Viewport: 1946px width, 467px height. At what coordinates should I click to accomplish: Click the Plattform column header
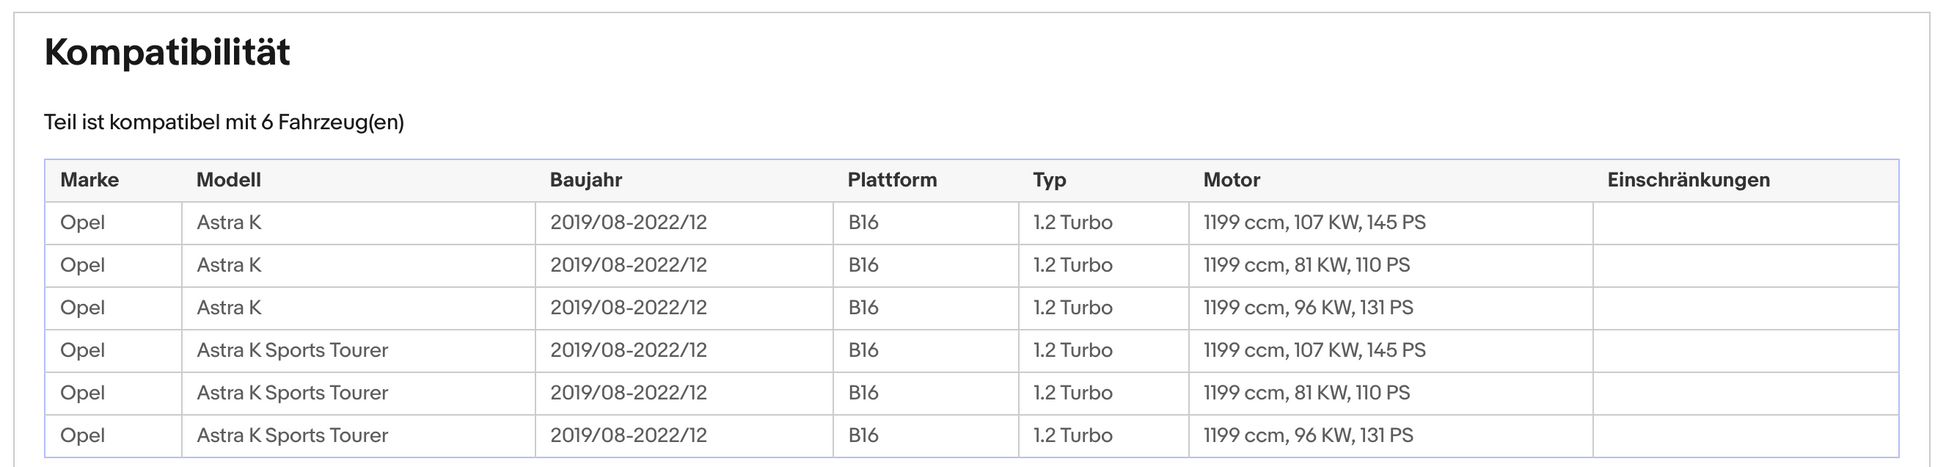click(x=892, y=180)
